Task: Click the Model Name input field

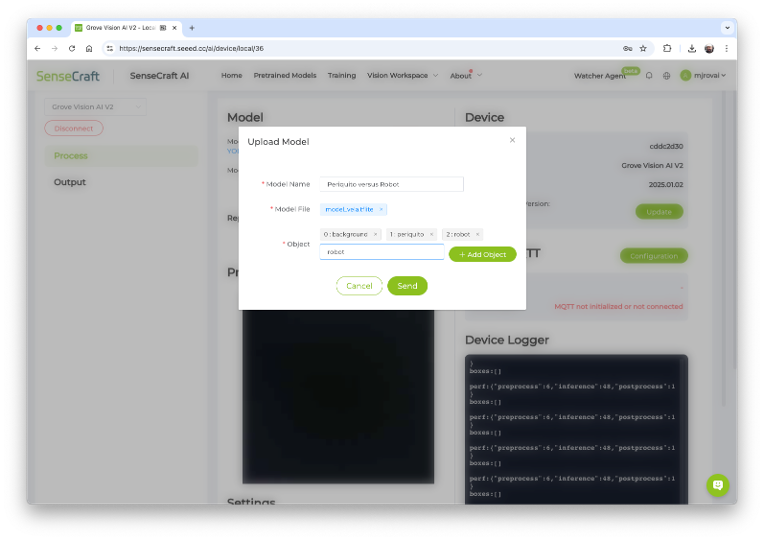Action: pyautogui.click(x=392, y=184)
